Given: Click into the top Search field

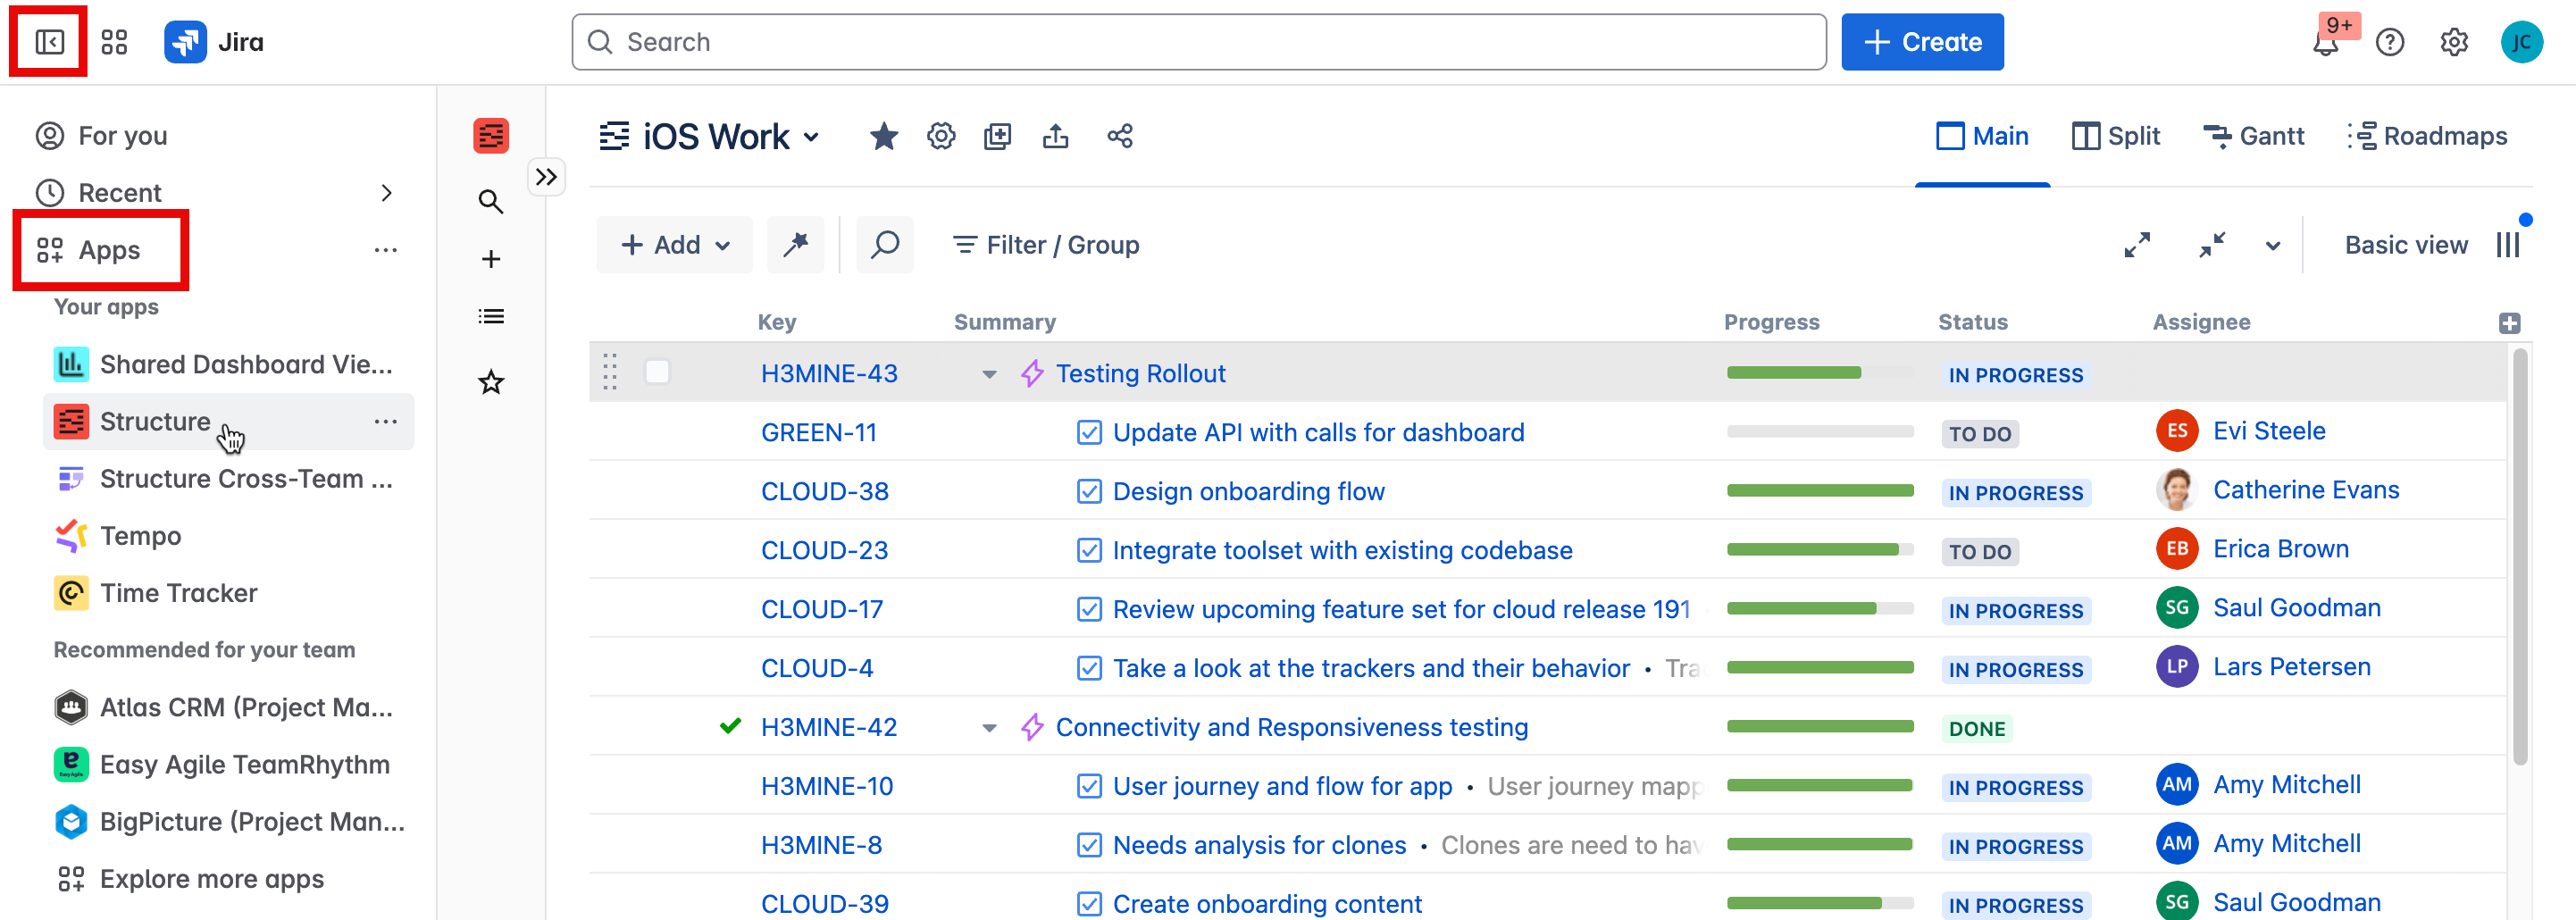Looking at the screenshot, I should (x=1199, y=41).
